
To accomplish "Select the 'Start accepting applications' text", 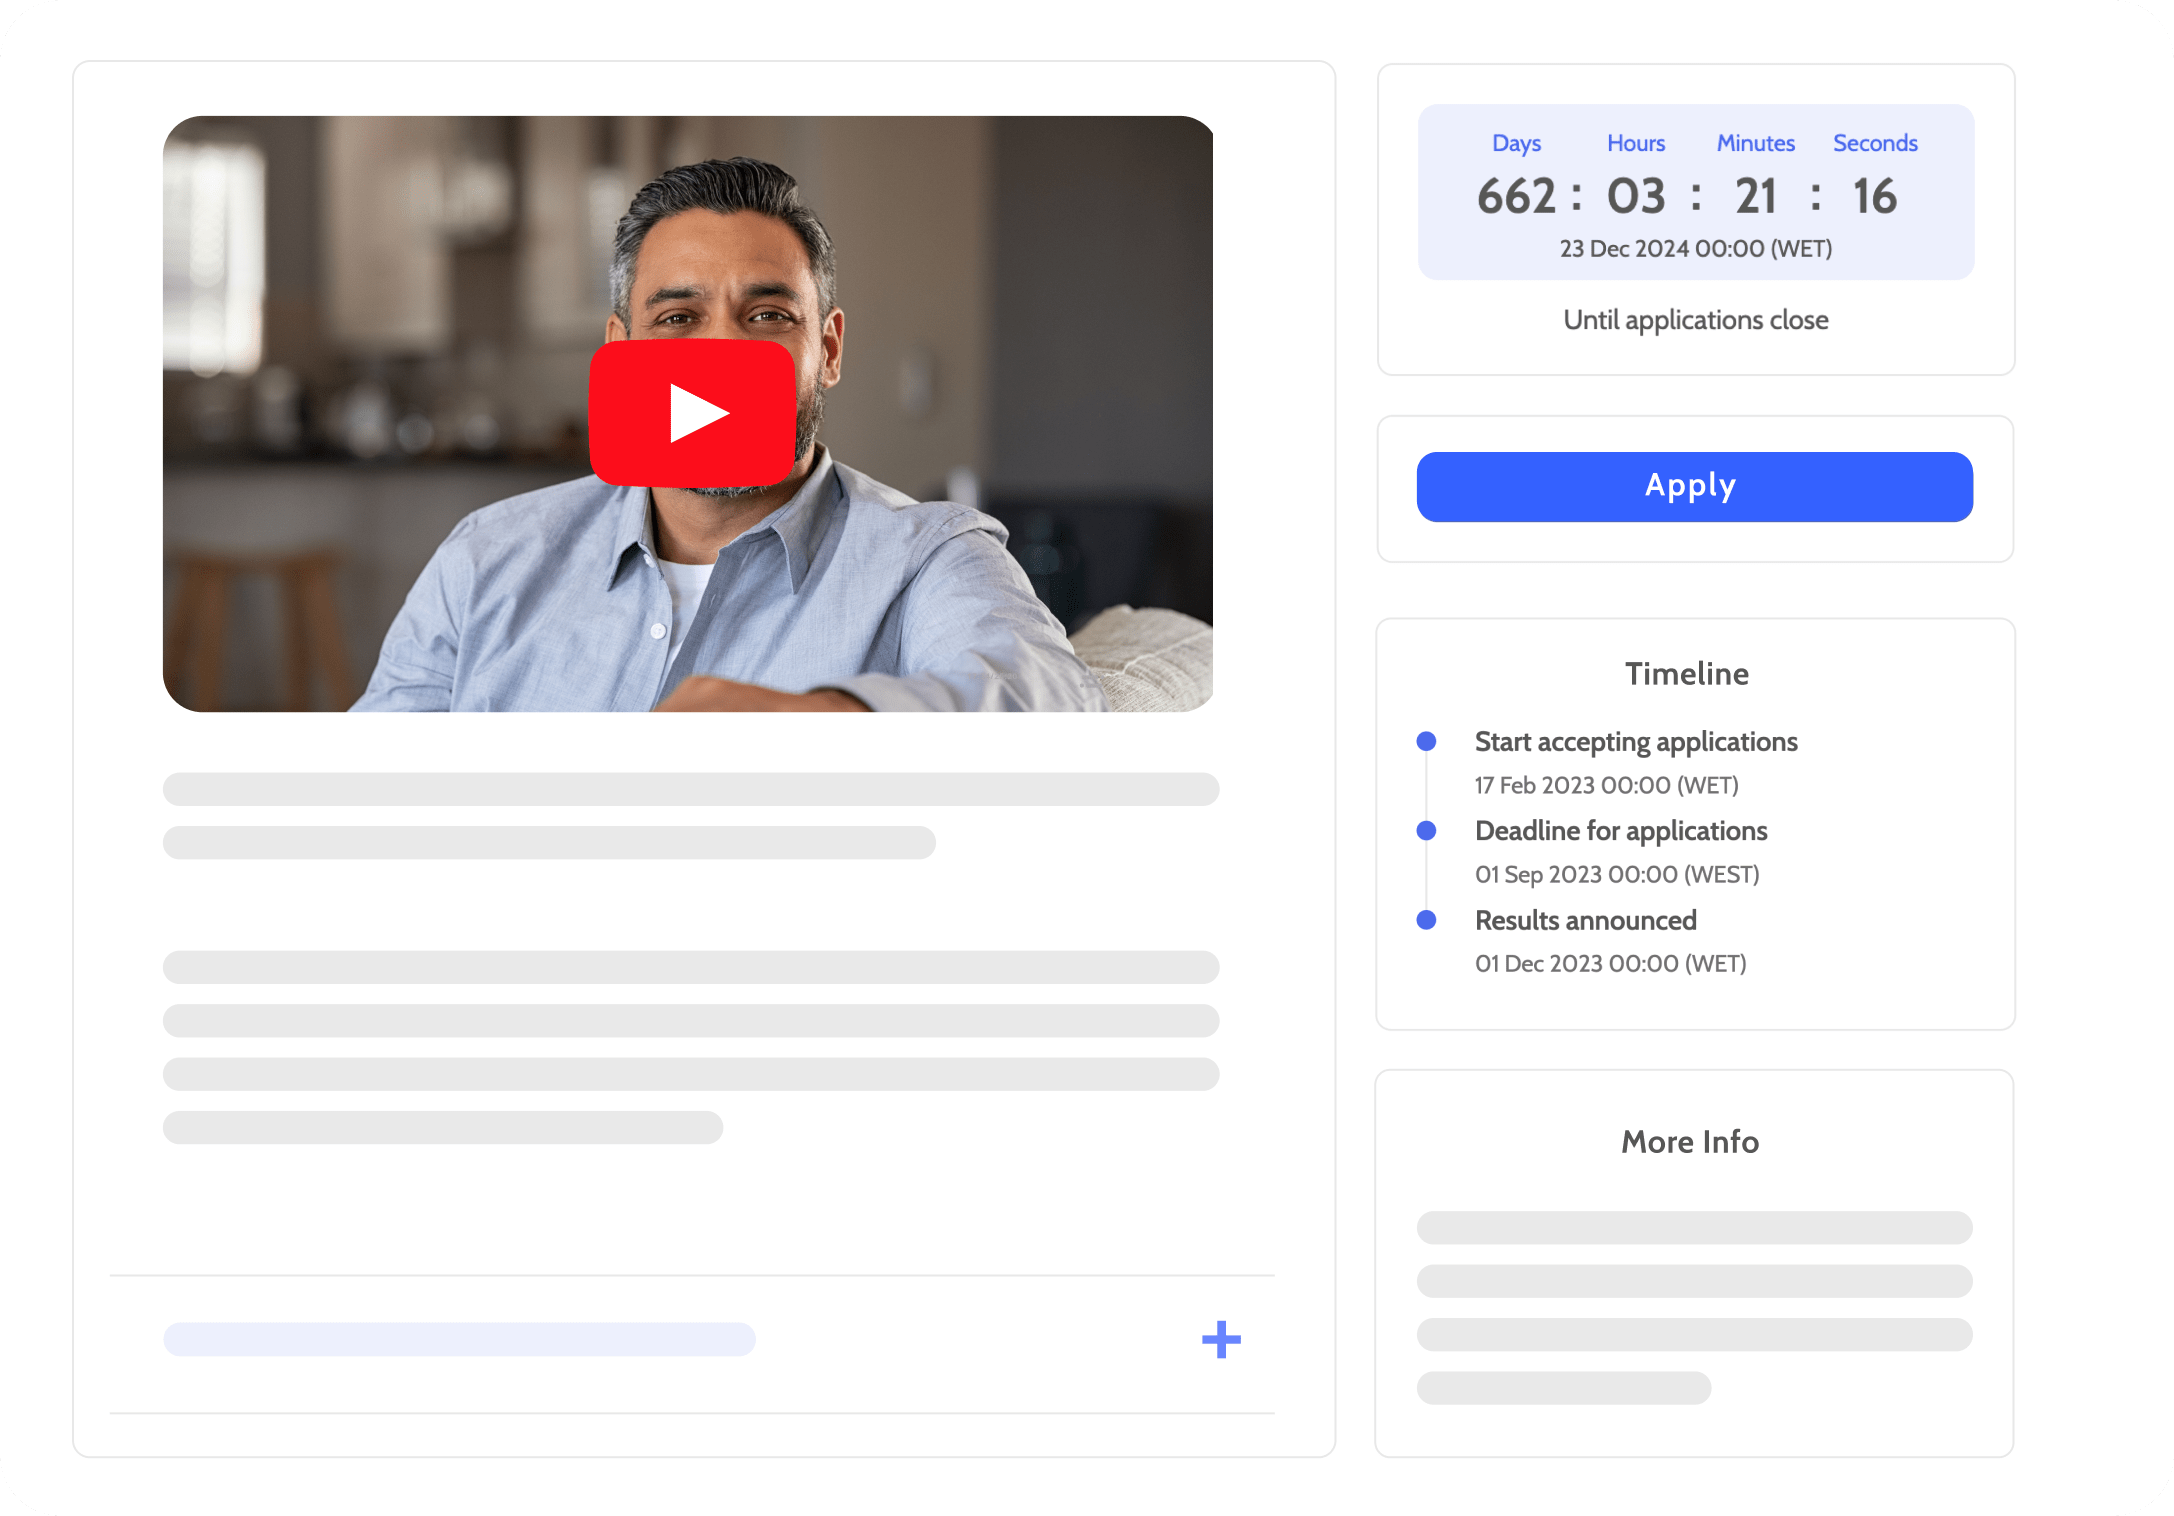I will (x=1636, y=742).
